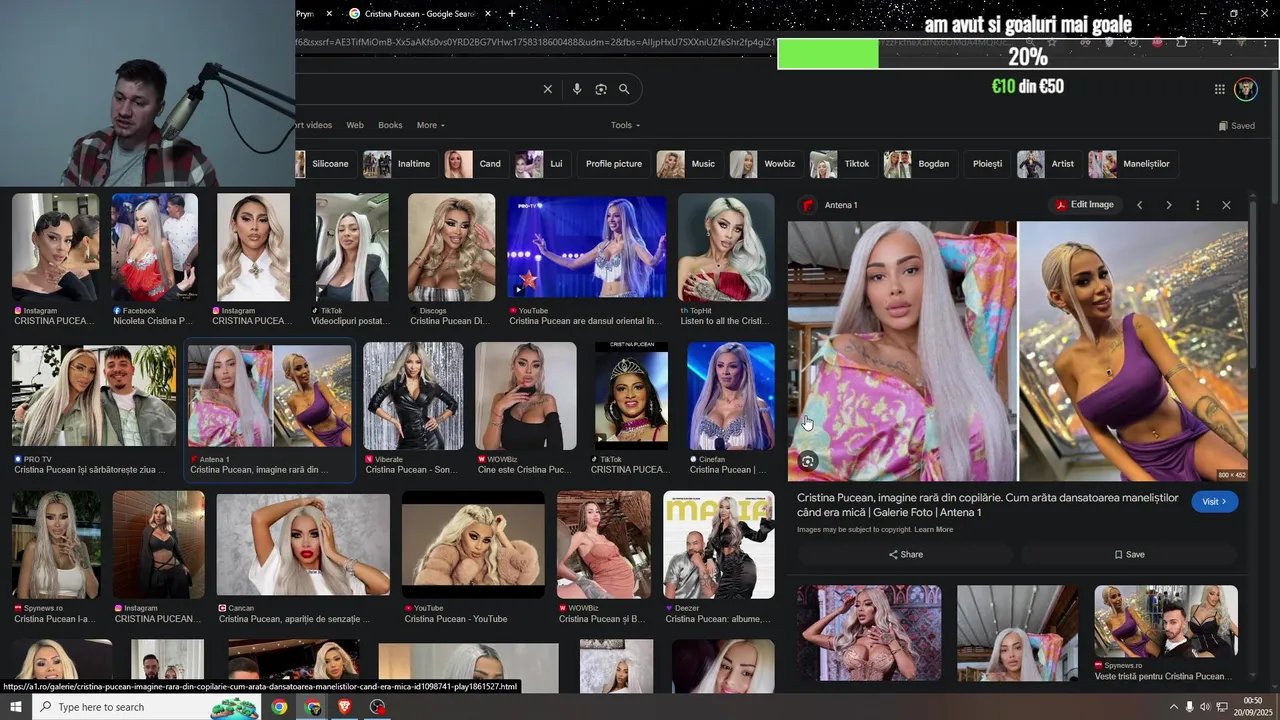Click the Cine este Cristina Puc... WOWBiz caption
Viewport: 1280px width, 720px height.
pos(525,470)
